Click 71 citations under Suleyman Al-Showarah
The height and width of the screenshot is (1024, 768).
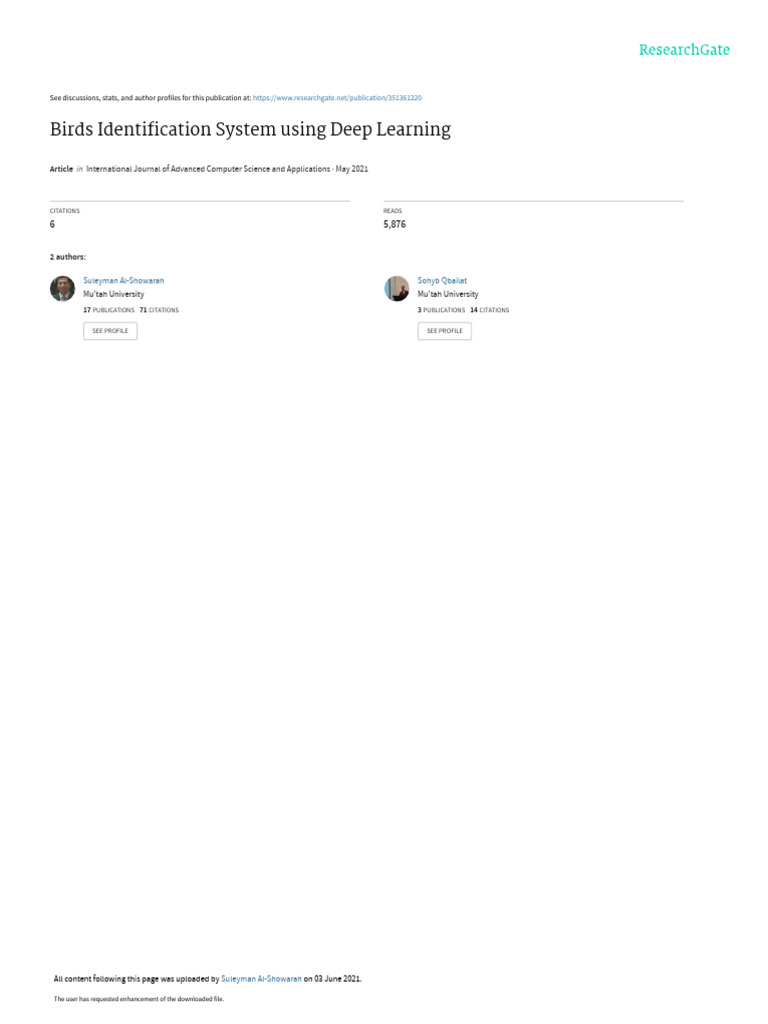click(159, 310)
